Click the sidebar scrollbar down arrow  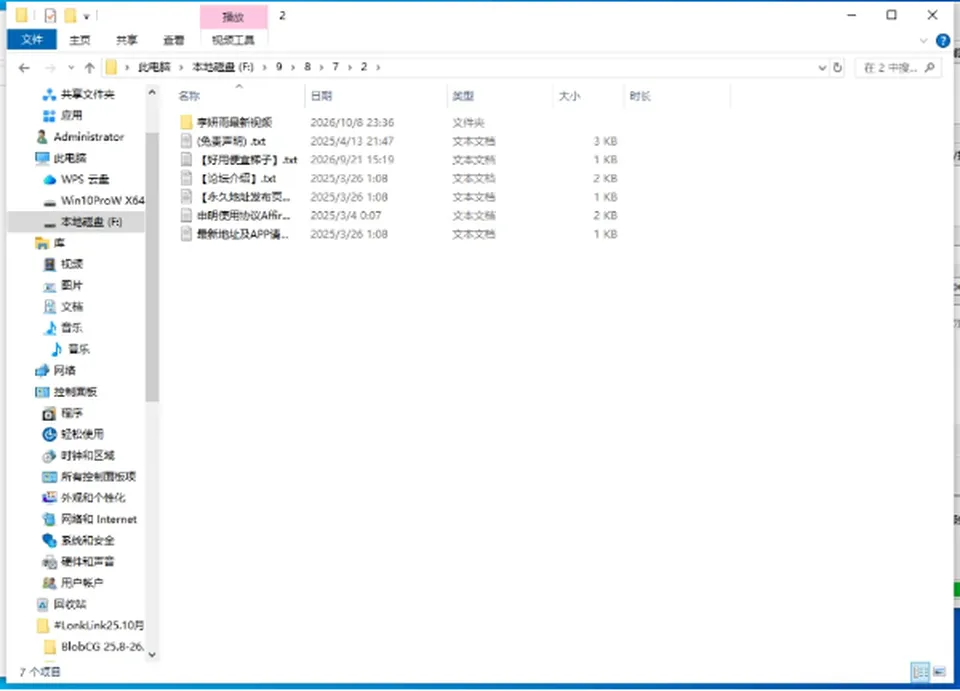coord(152,654)
